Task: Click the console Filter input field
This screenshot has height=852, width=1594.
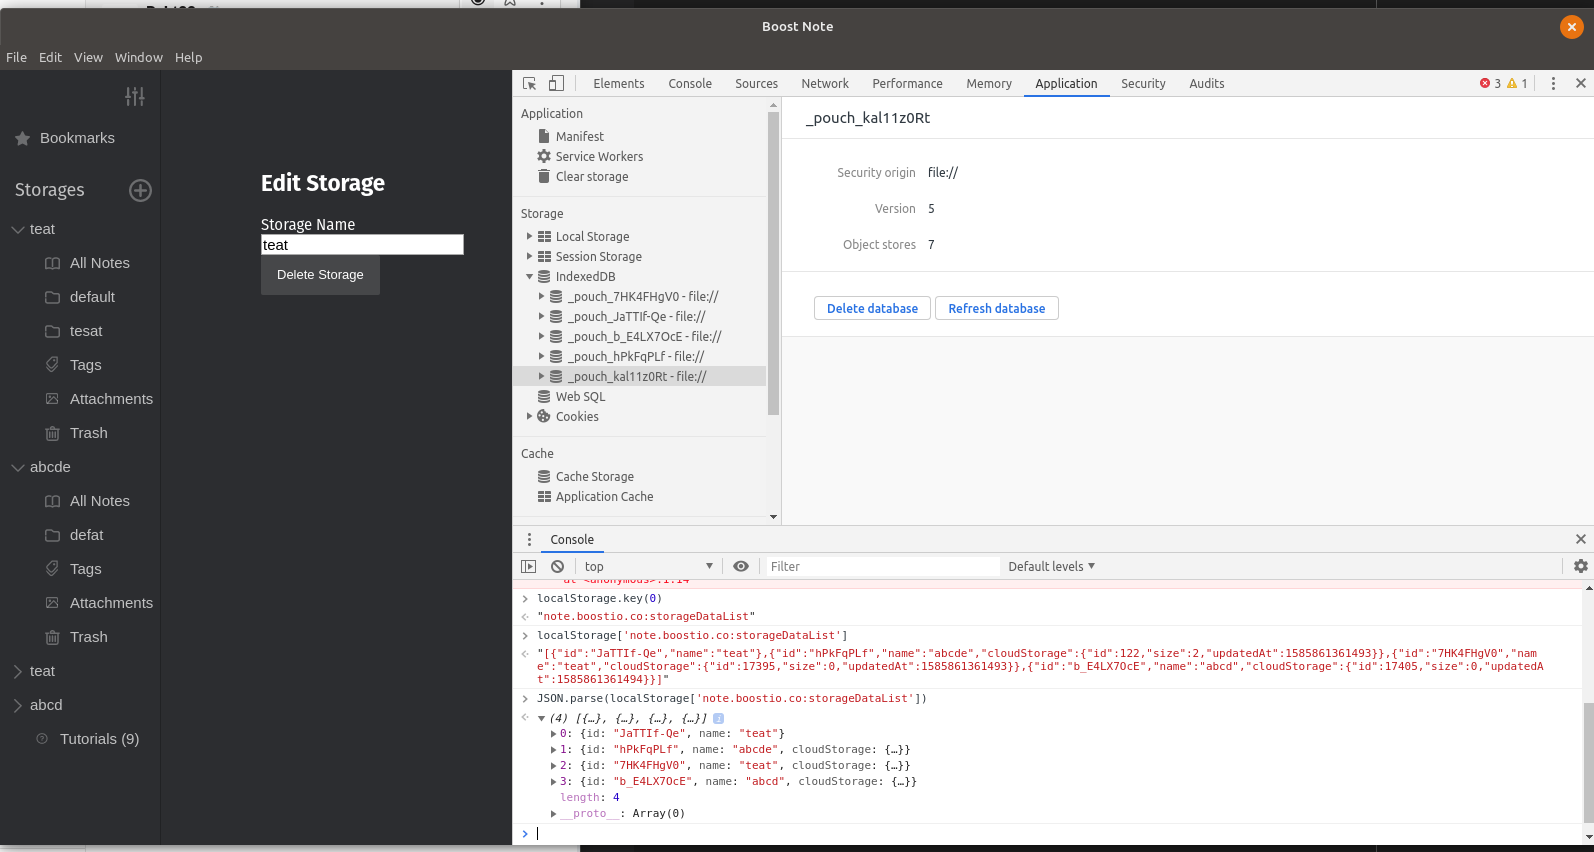Action: pyautogui.click(x=882, y=566)
